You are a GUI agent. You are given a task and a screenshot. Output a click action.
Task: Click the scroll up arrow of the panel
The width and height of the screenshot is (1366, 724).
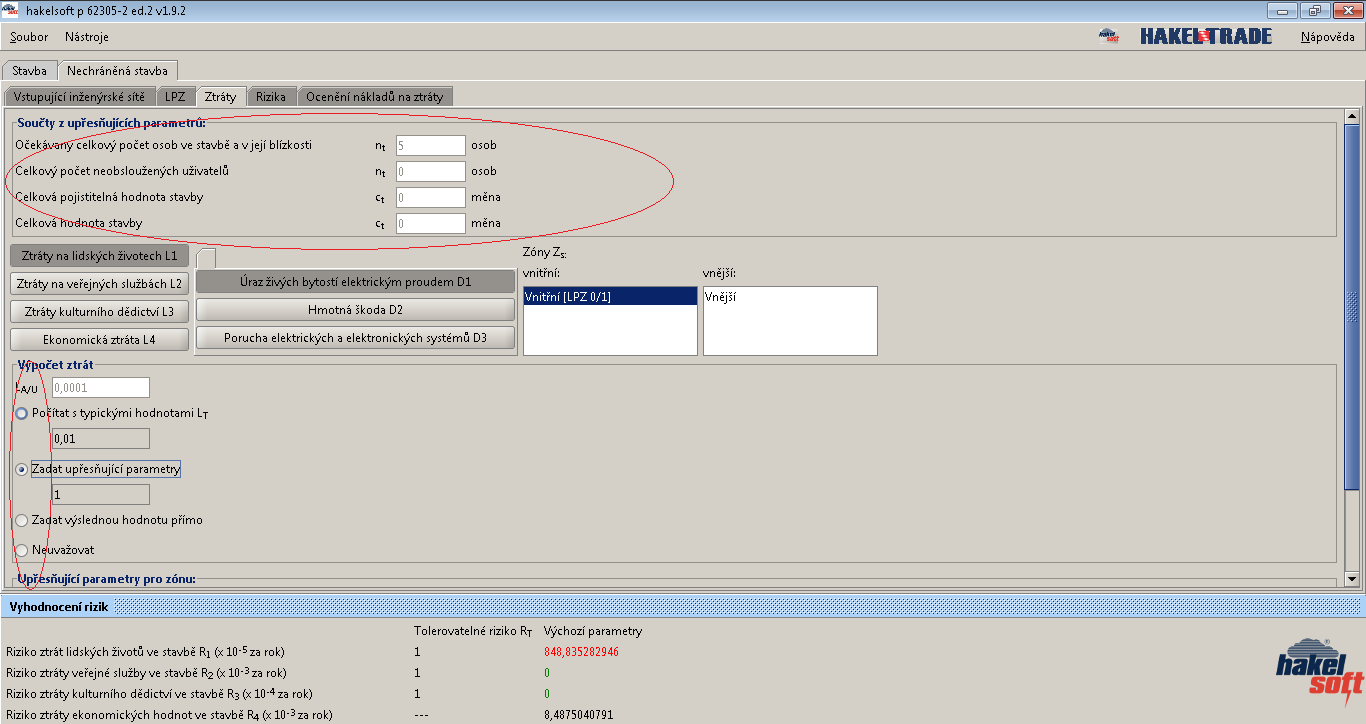[1352, 117]
